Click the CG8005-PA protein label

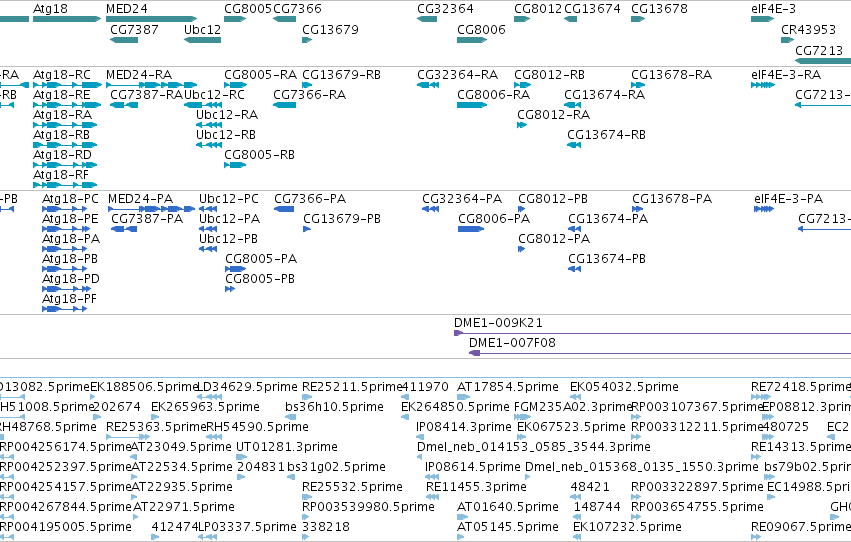click(x=261, y=259)
